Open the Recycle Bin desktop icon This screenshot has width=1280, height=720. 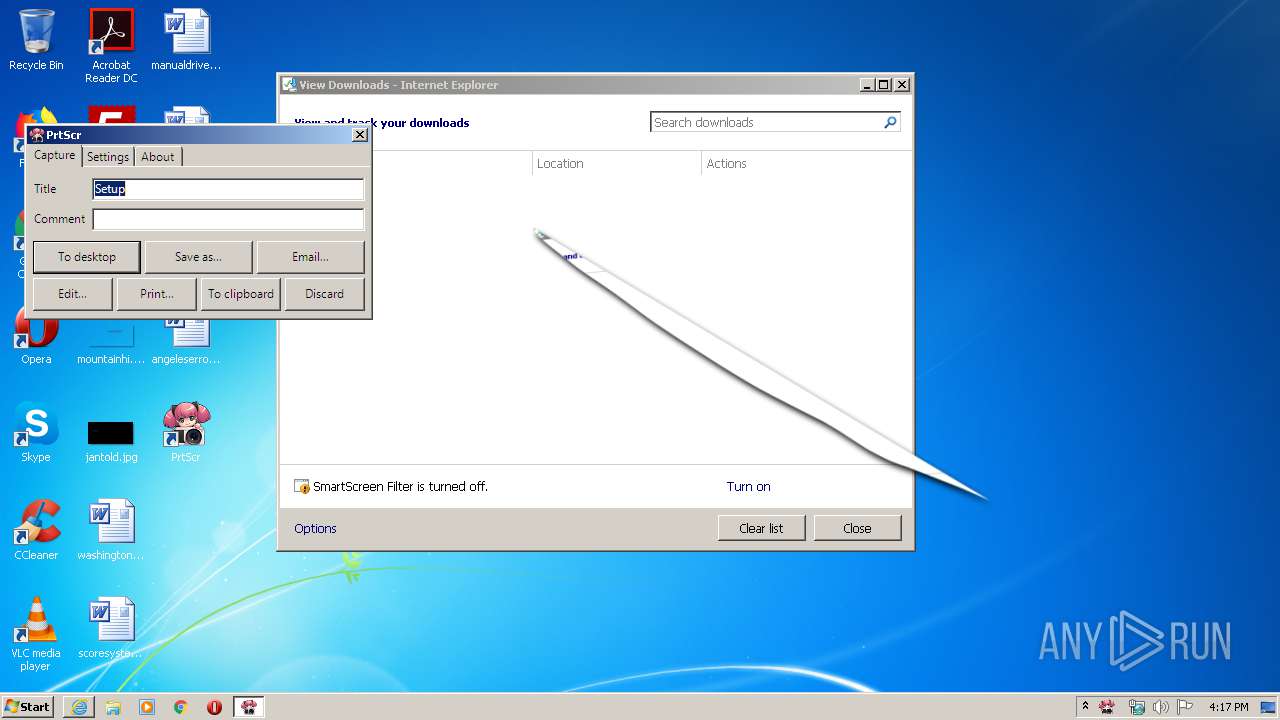coord(36,41)
